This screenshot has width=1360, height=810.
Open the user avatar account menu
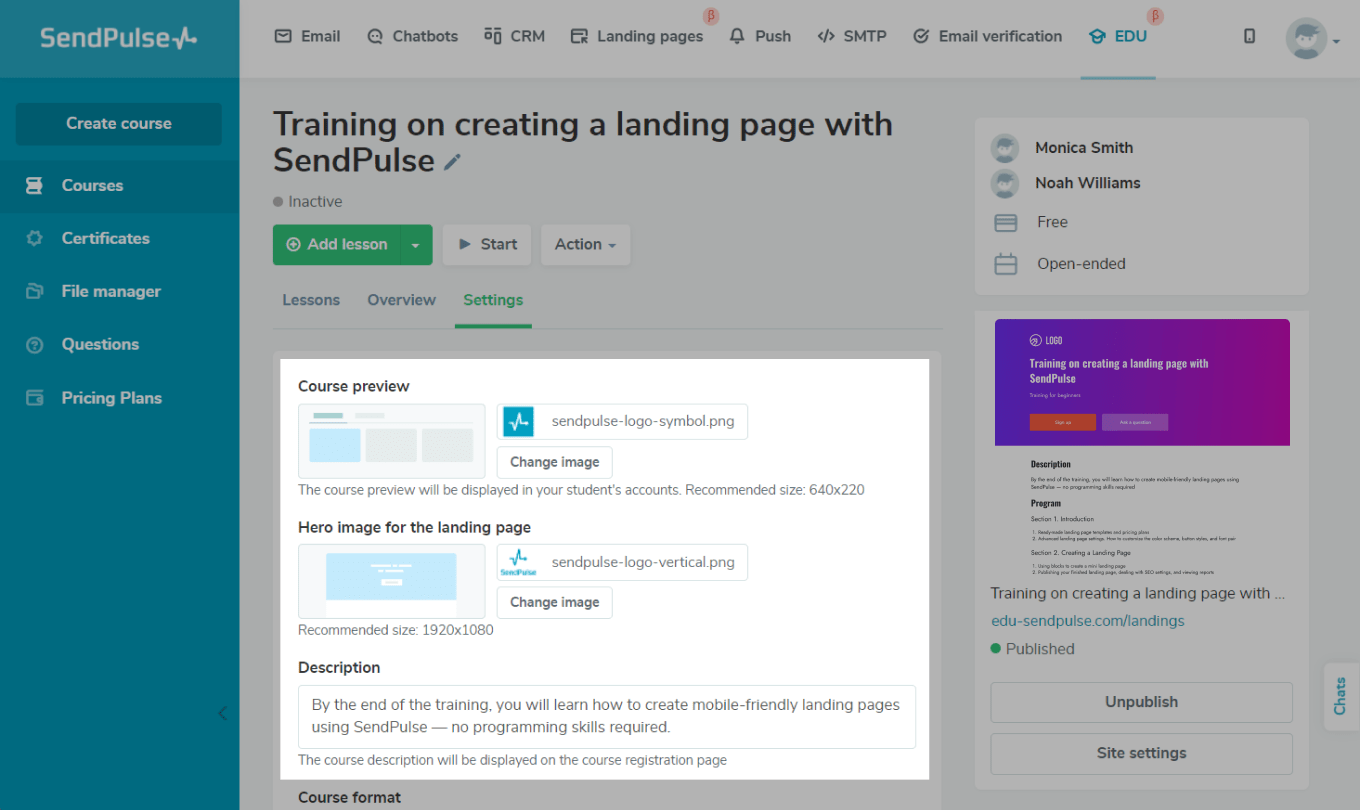[1312, 38]
